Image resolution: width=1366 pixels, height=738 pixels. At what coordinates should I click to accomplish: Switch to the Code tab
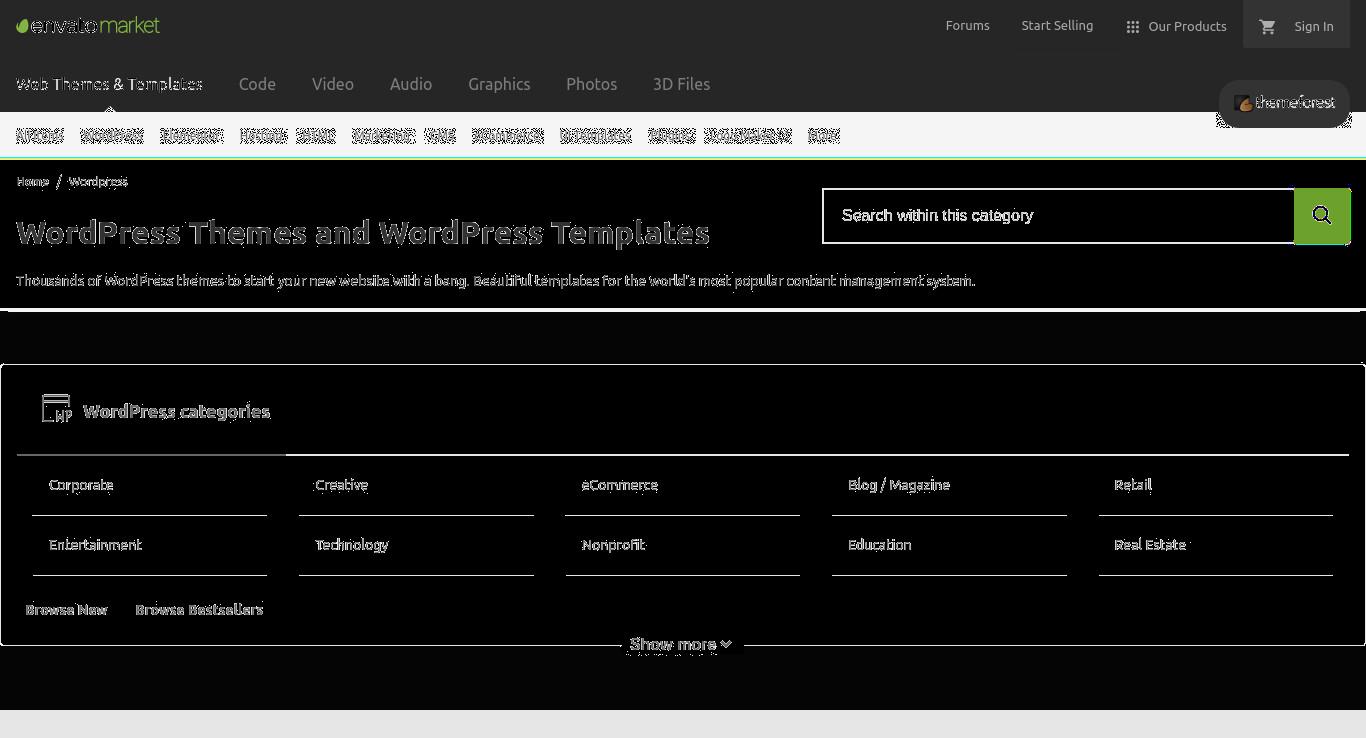tap(257, 84)
